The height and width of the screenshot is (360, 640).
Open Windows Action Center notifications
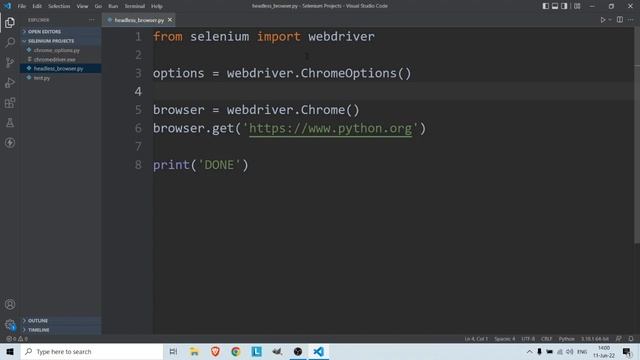tap(627, 351)
